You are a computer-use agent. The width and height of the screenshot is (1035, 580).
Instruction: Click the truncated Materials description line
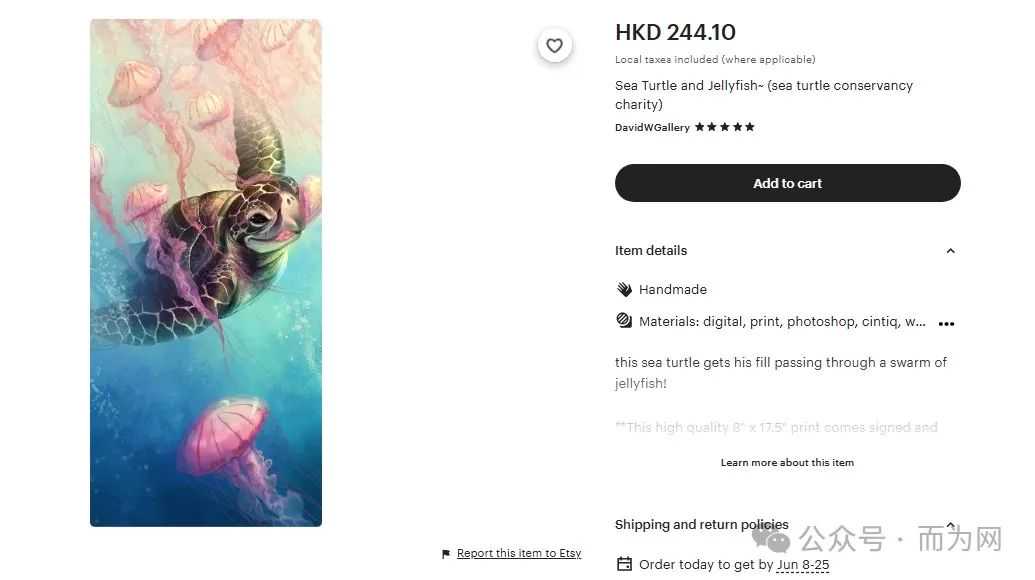pos(782,321)
